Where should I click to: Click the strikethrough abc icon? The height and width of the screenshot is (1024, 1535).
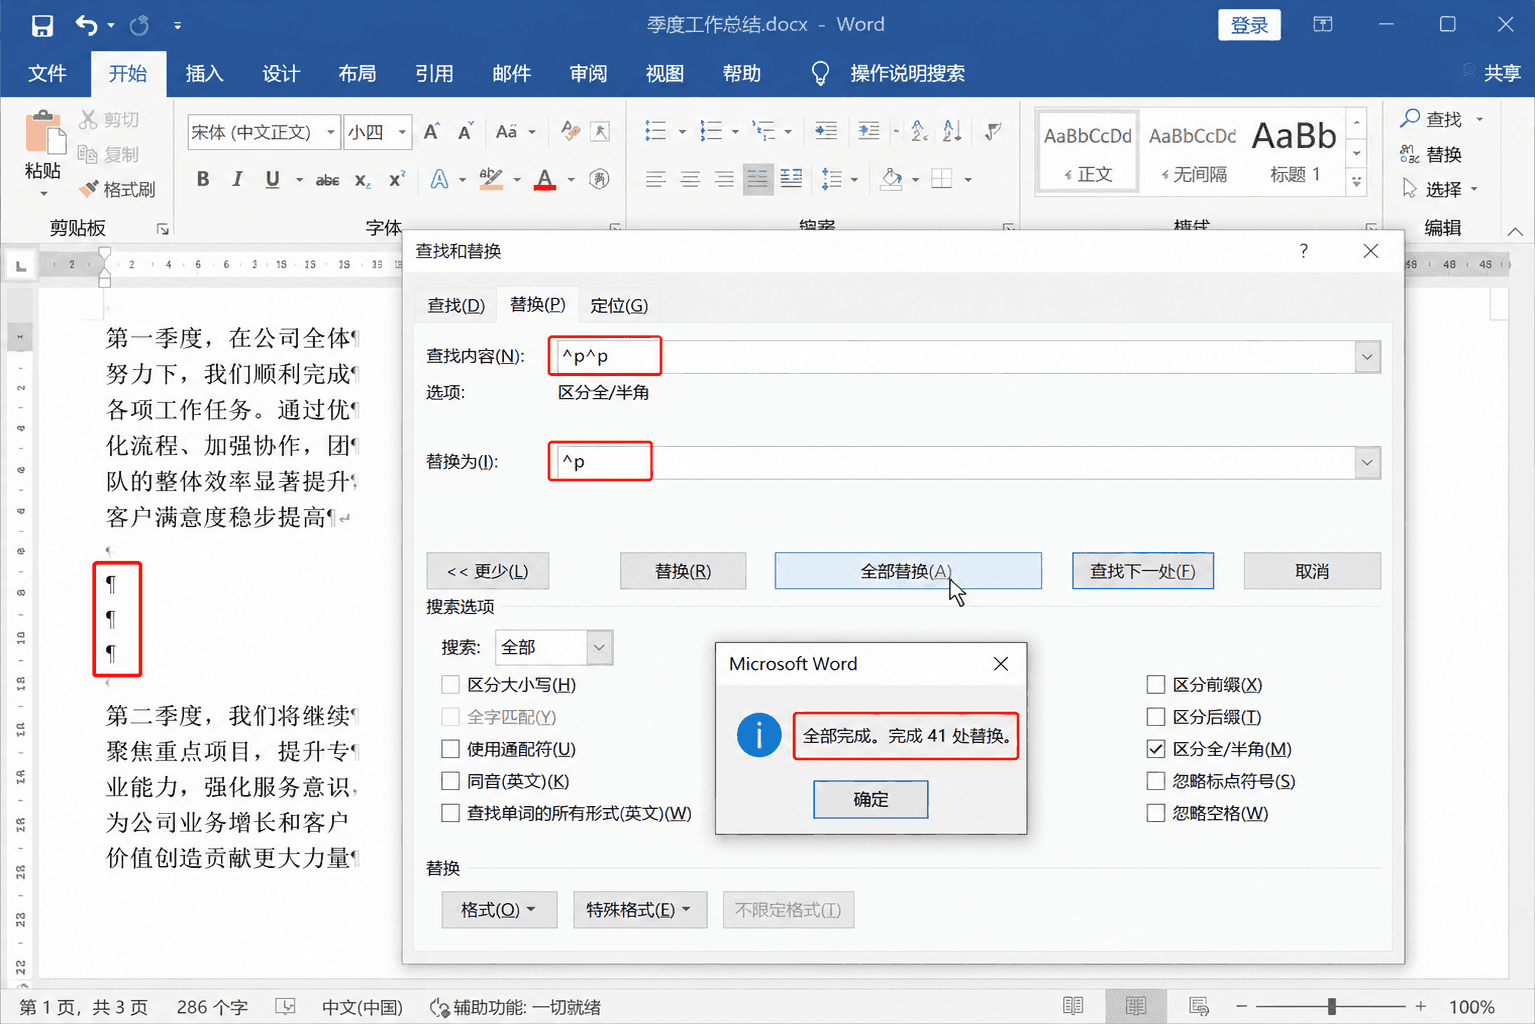pyautogui.click(x=327, y=180)
